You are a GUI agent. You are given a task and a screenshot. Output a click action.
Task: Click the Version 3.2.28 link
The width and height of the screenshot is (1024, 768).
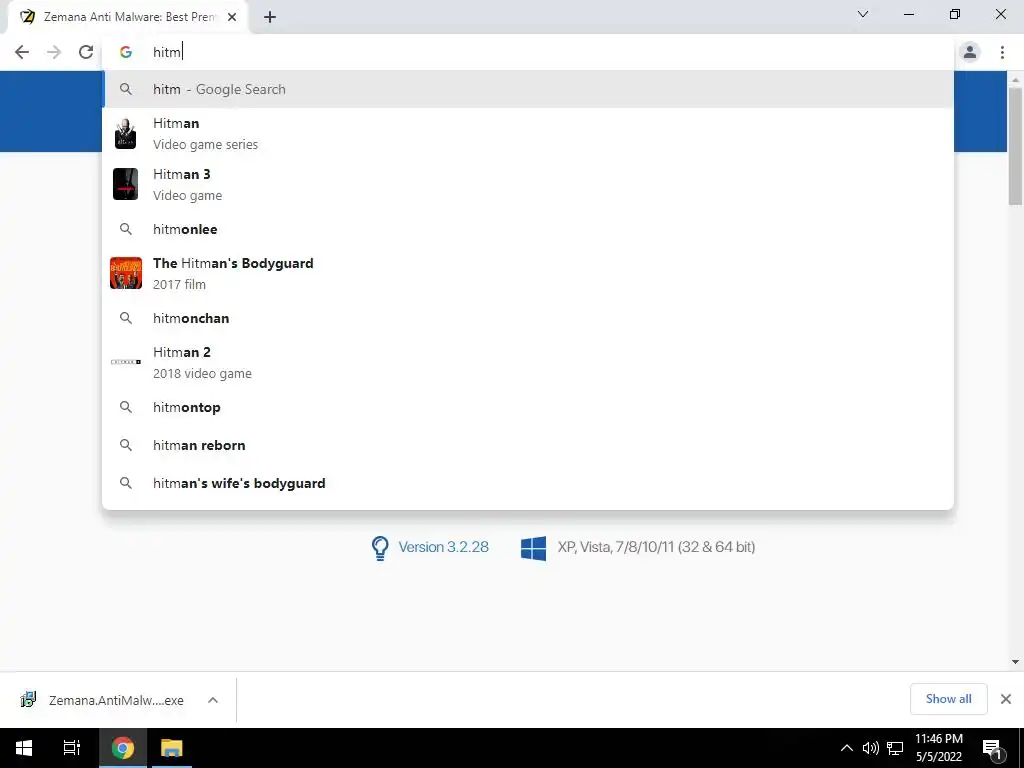(x=443, y=547)
